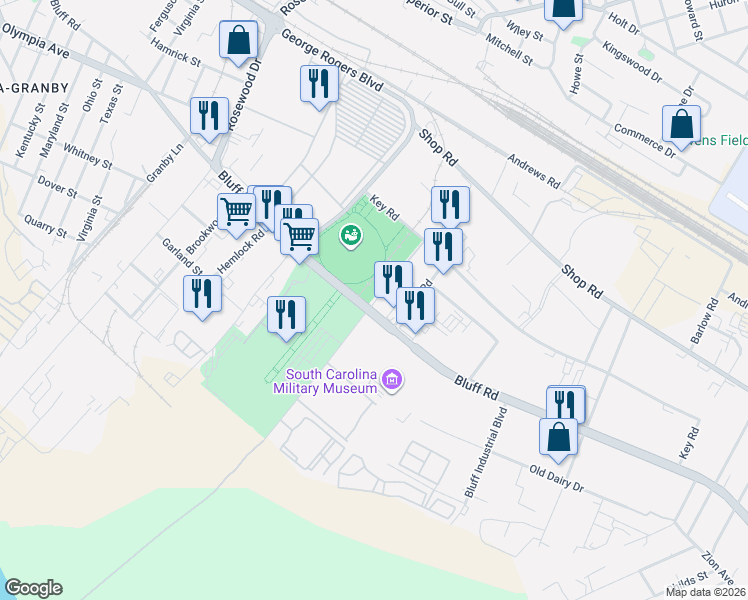Click the restaurant marker just right of Key Rd label

point(450,205)
